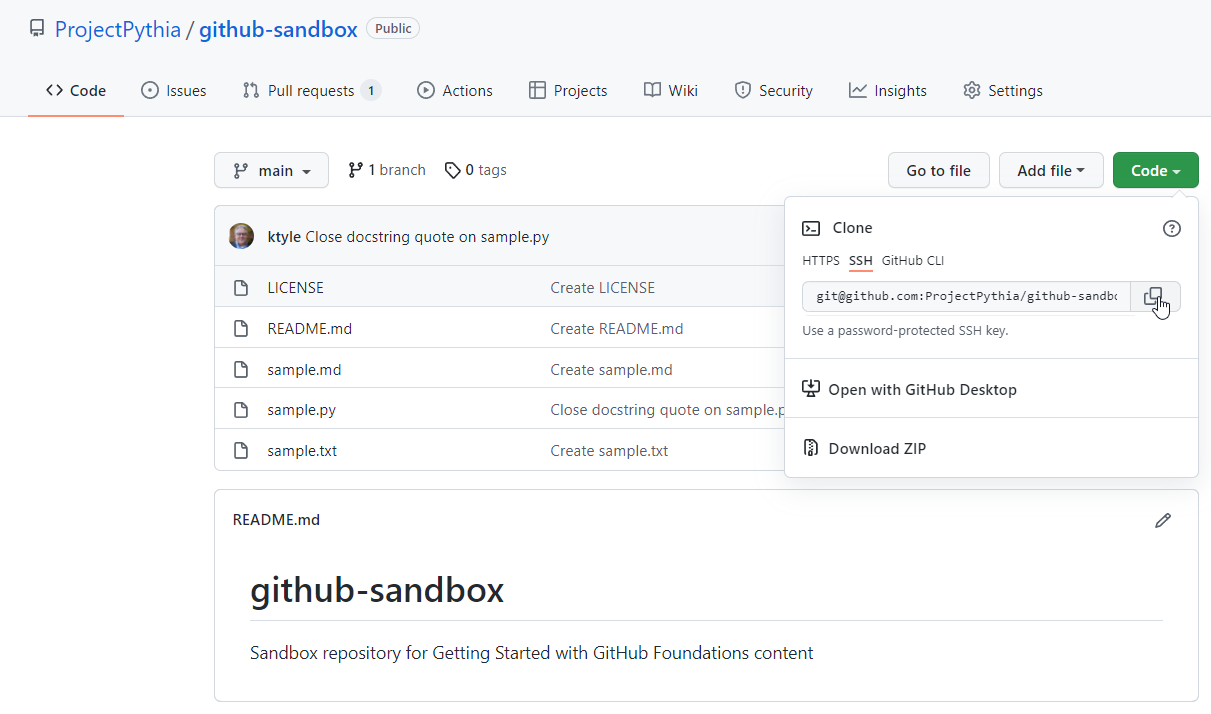Select the SSH clone option
Image resolution: width=1211 pixels, height=714 pixels.
click(860, 260)
